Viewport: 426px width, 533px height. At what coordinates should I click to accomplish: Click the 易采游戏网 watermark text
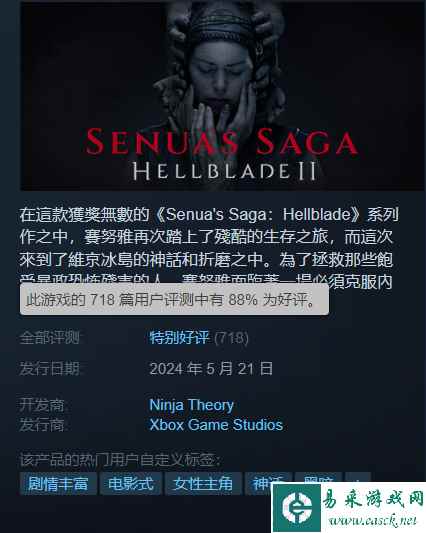coord(373,500)
